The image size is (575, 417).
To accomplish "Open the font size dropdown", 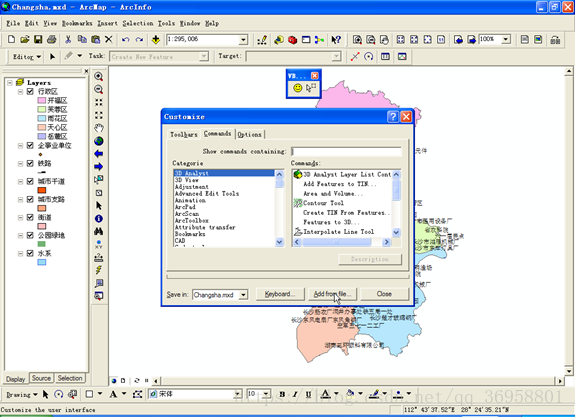I will 267,394.
